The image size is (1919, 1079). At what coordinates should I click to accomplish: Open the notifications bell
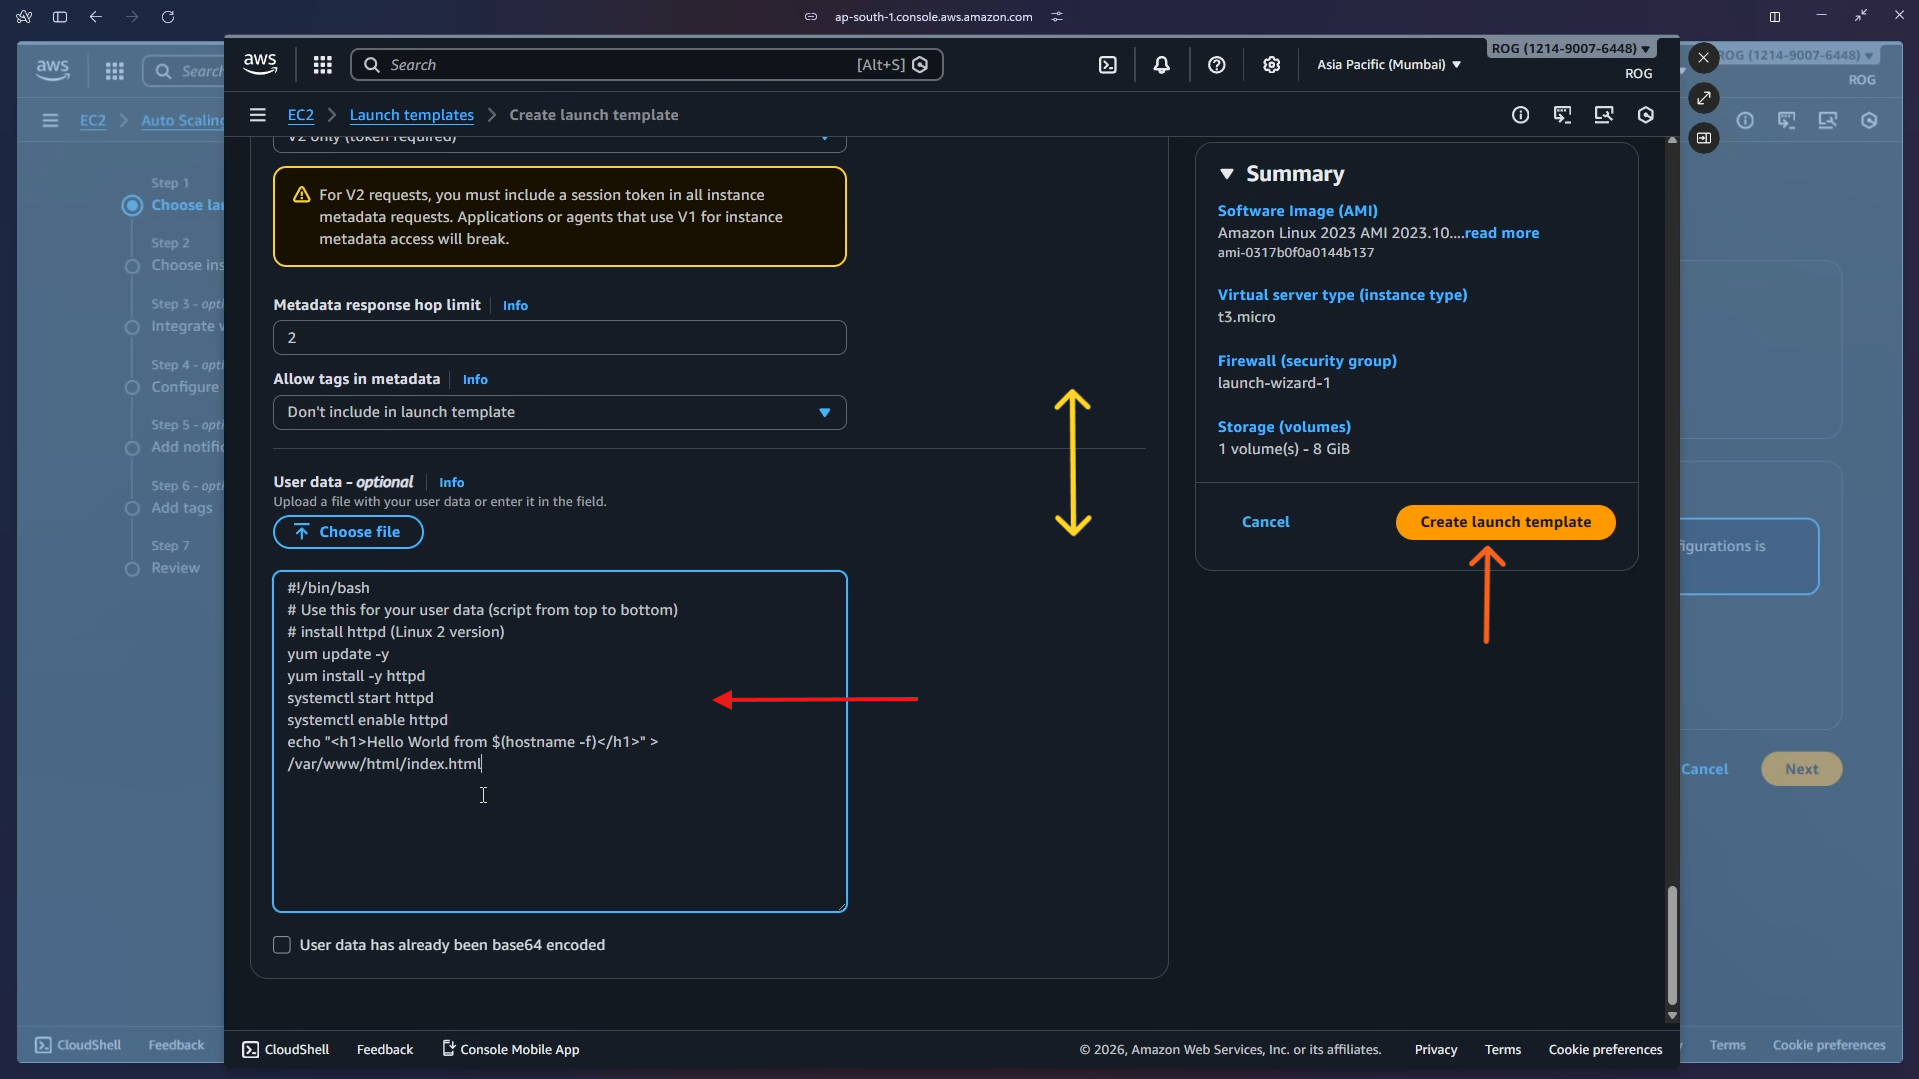(1161, 64)
